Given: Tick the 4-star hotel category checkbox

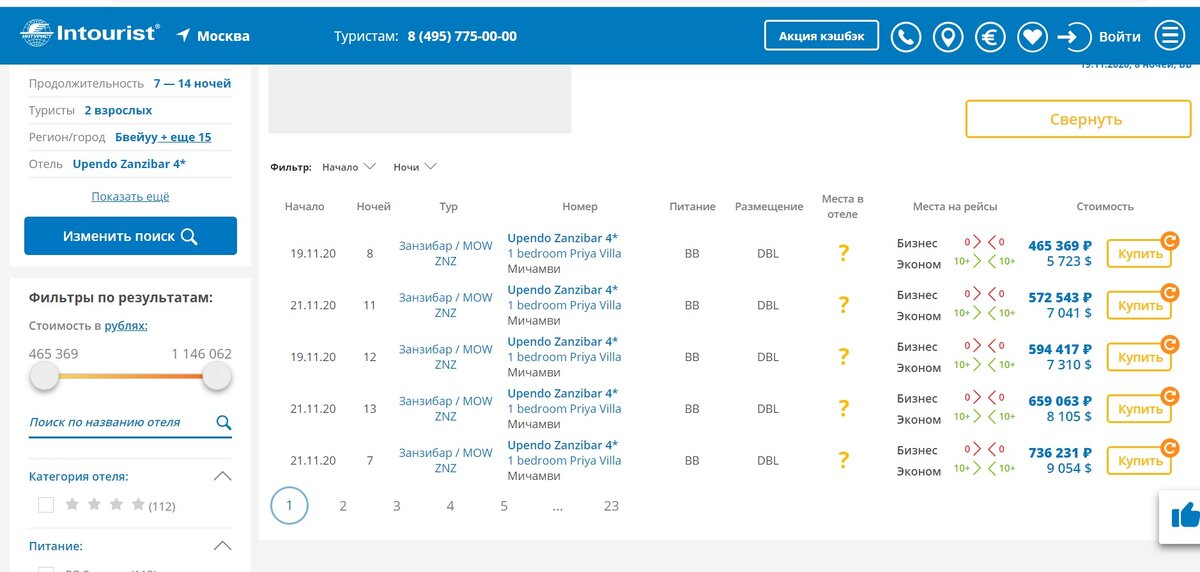Looking at the screenshot, I should tap(46, 505).
